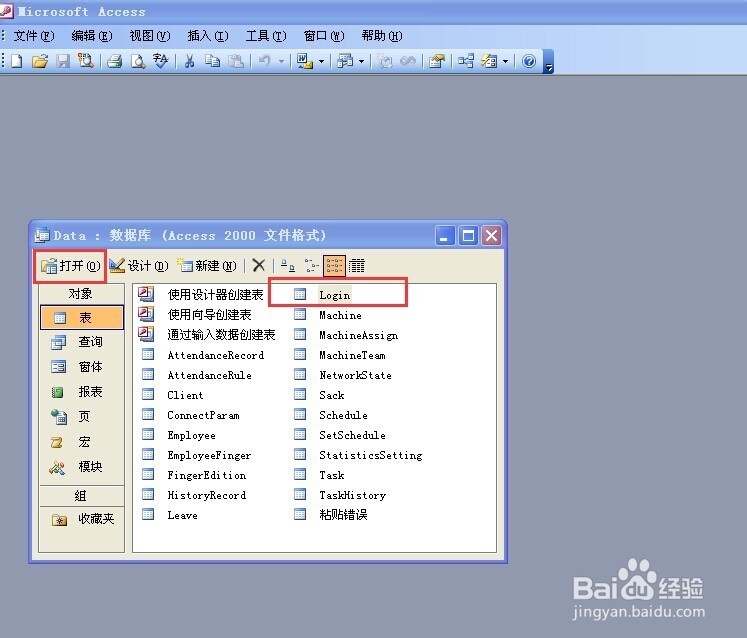This screenshot has height=638, width=747.
Task: Click the Spelling check toolbar icon
Action: 161,61
